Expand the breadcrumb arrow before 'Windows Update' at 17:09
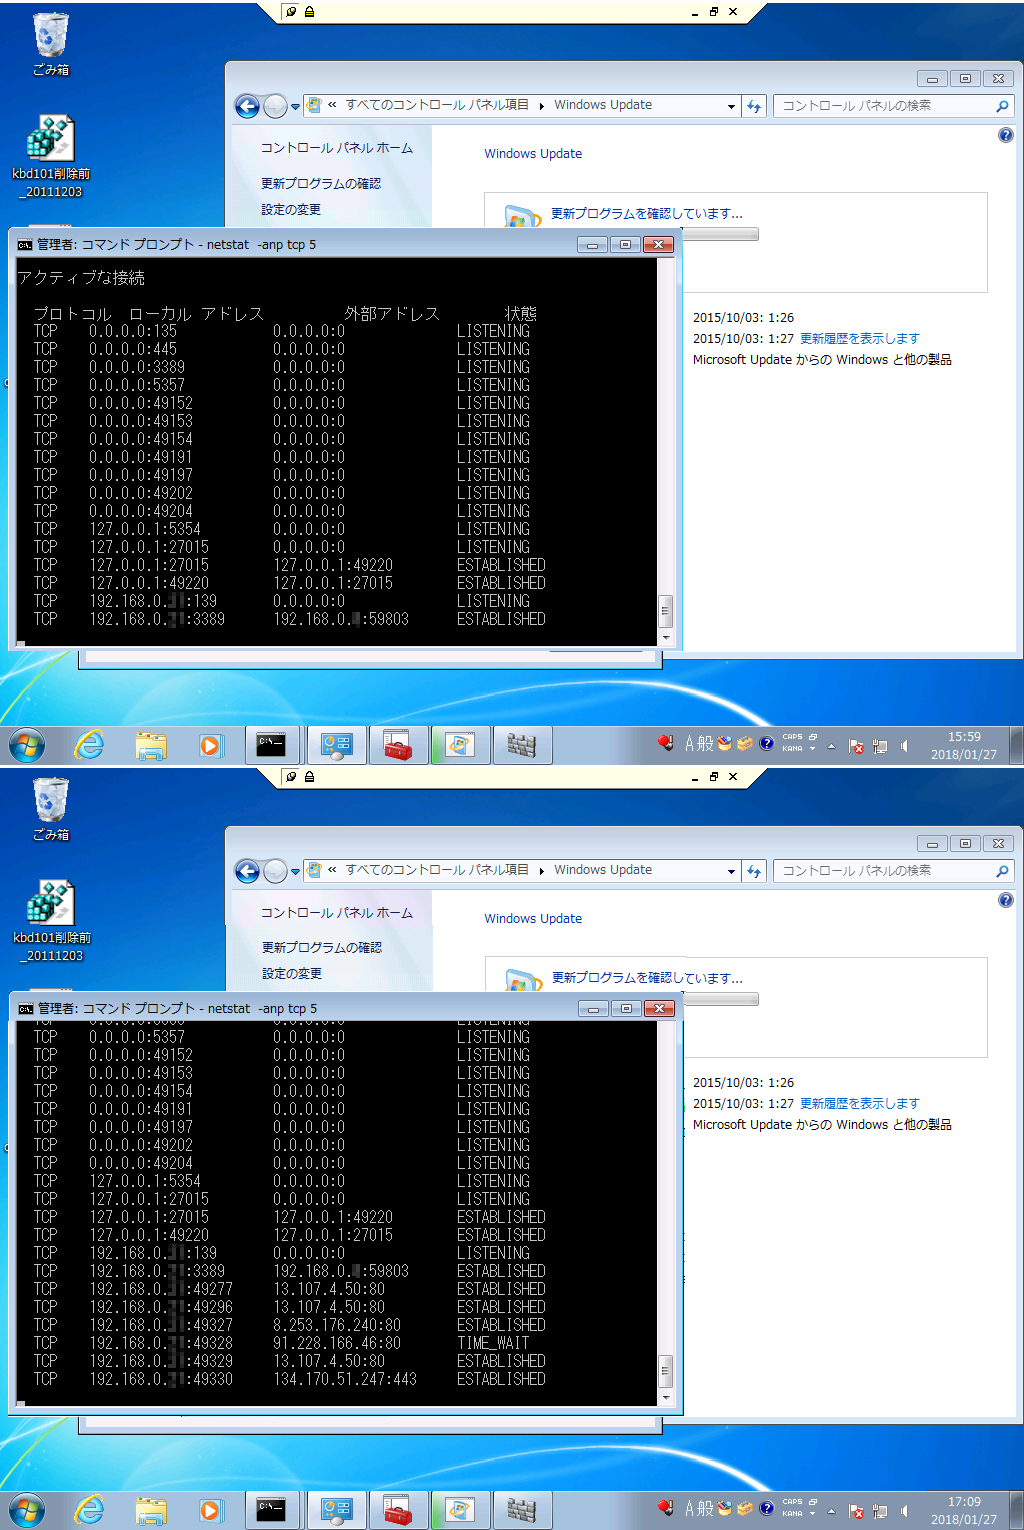 click(541, 871)
